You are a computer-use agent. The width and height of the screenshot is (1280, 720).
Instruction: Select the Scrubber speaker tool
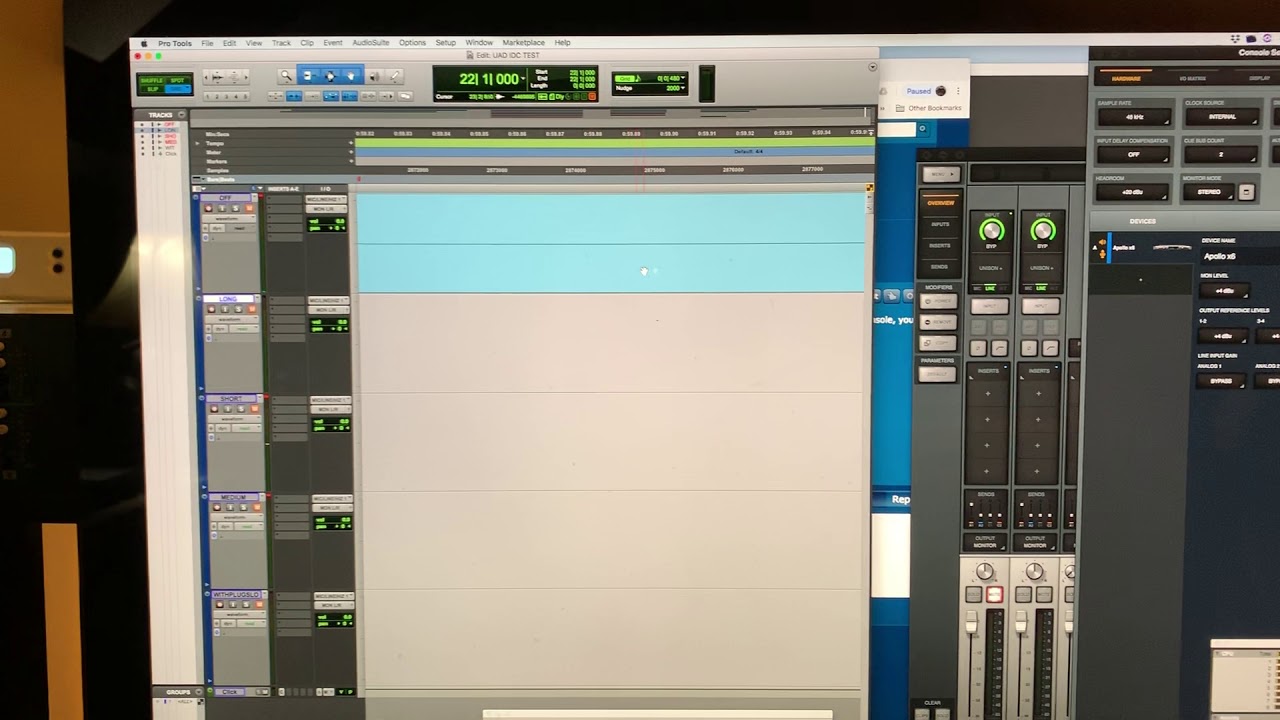(x=373, y=76)
